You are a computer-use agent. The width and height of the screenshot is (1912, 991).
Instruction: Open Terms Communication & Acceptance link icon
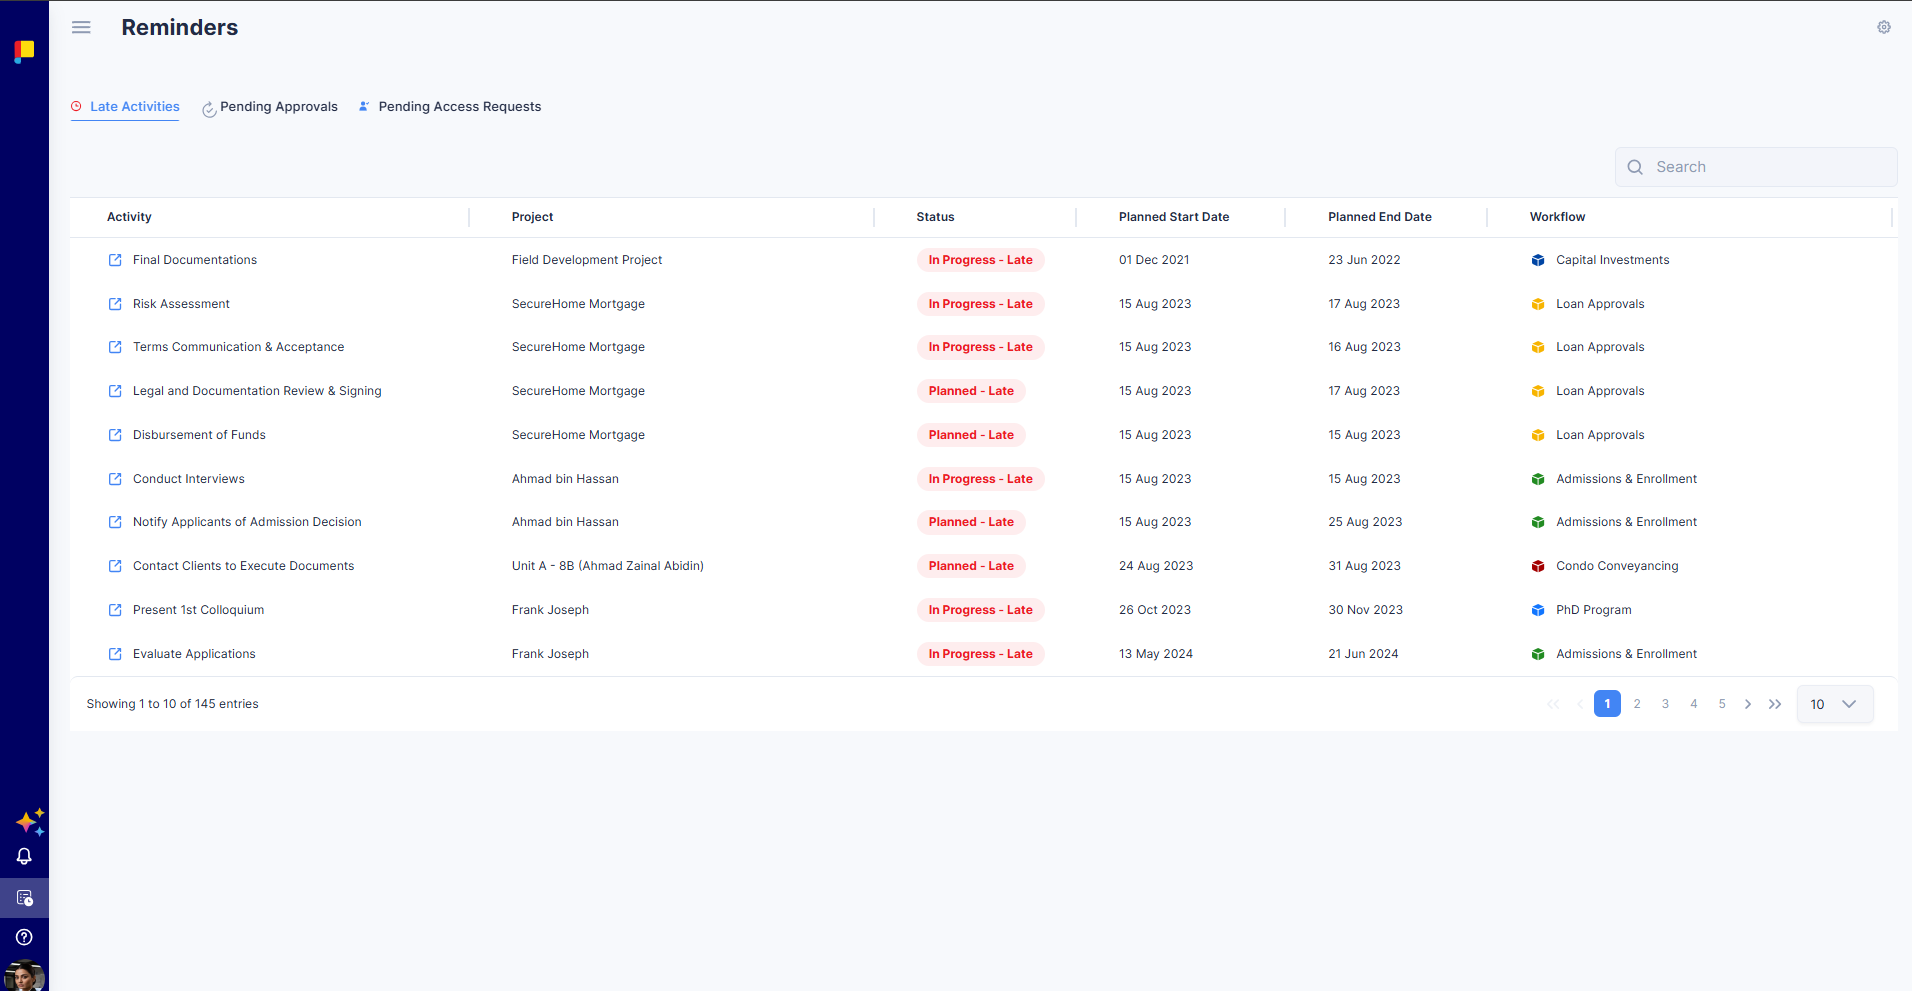[115, 347]
